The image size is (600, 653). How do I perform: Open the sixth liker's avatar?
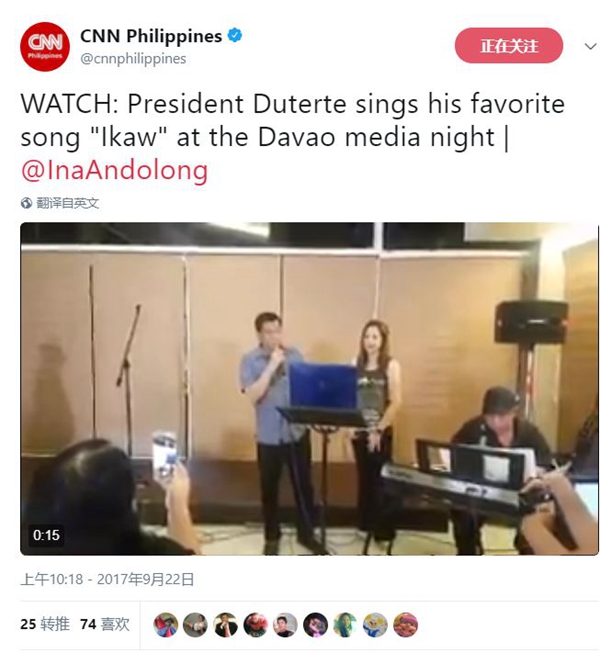pyautogui.click(x=315, y=625)
